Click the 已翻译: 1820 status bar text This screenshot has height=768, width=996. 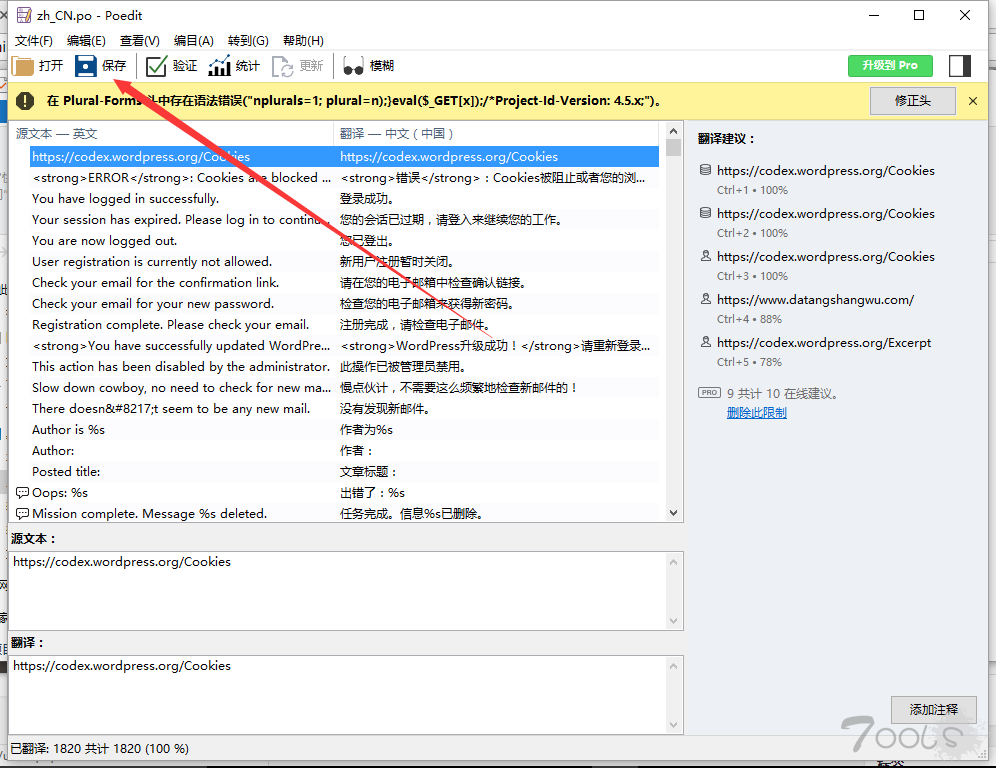tap(100, 749)
